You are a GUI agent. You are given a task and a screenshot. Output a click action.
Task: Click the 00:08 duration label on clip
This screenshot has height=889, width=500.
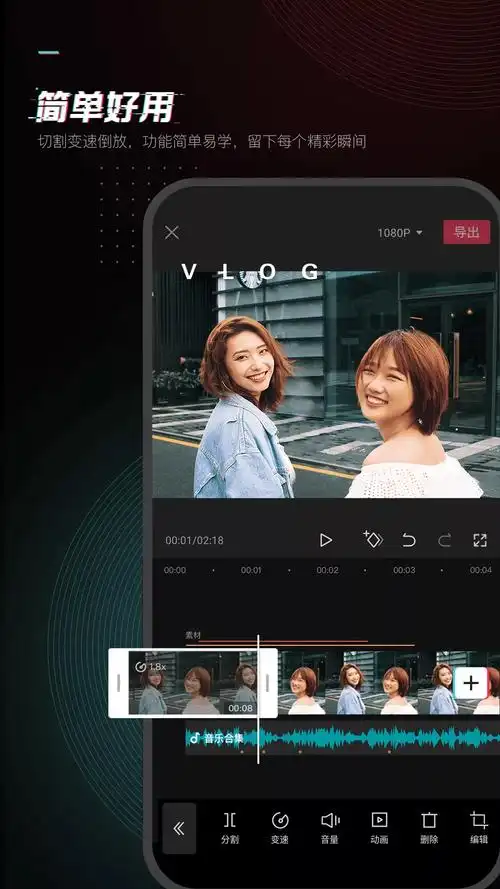(x=240, y=708)
